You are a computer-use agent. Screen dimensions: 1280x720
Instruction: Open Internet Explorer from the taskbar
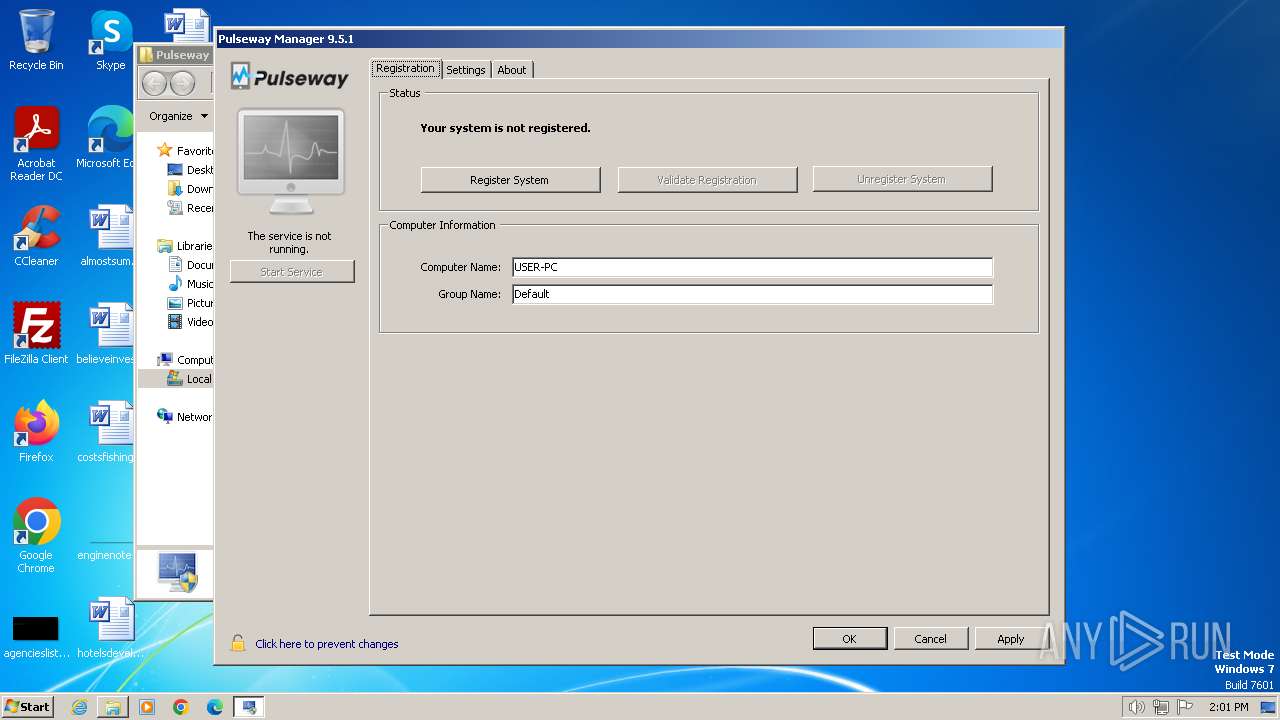(79, 707)
